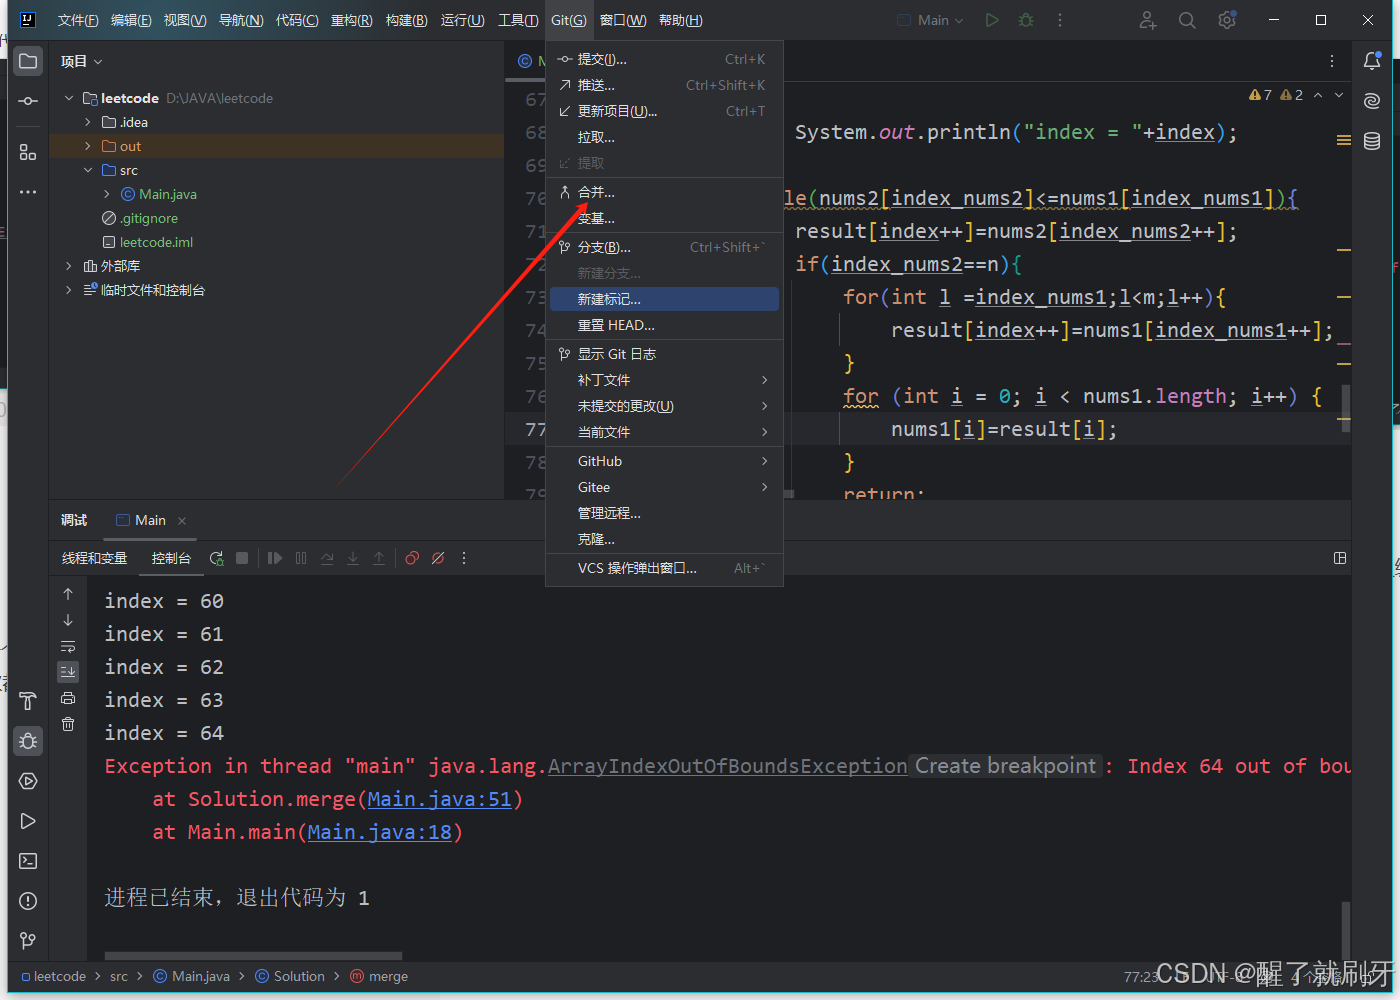This screenshot has width=1400, height=1000.
Task: Open Main.java:18 stack trace link
Action: (x=379, y=832)
